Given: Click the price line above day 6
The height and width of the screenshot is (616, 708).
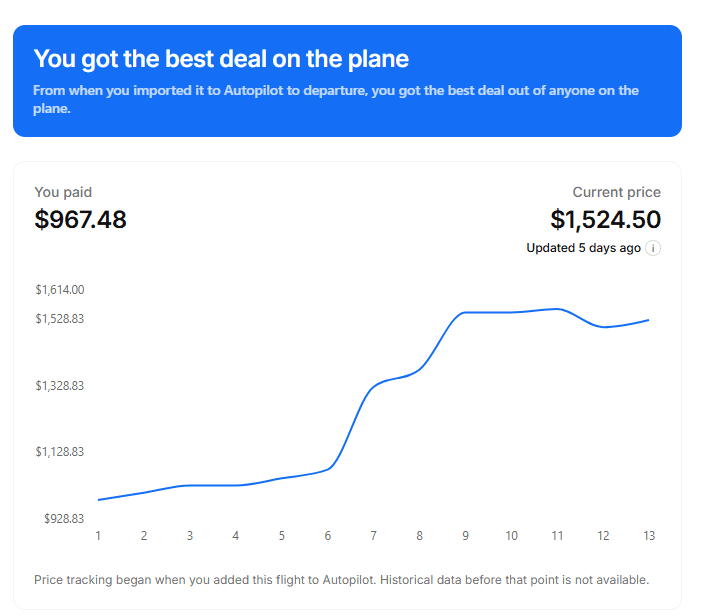Looking at the screenshot, I should tap(327, 468).
